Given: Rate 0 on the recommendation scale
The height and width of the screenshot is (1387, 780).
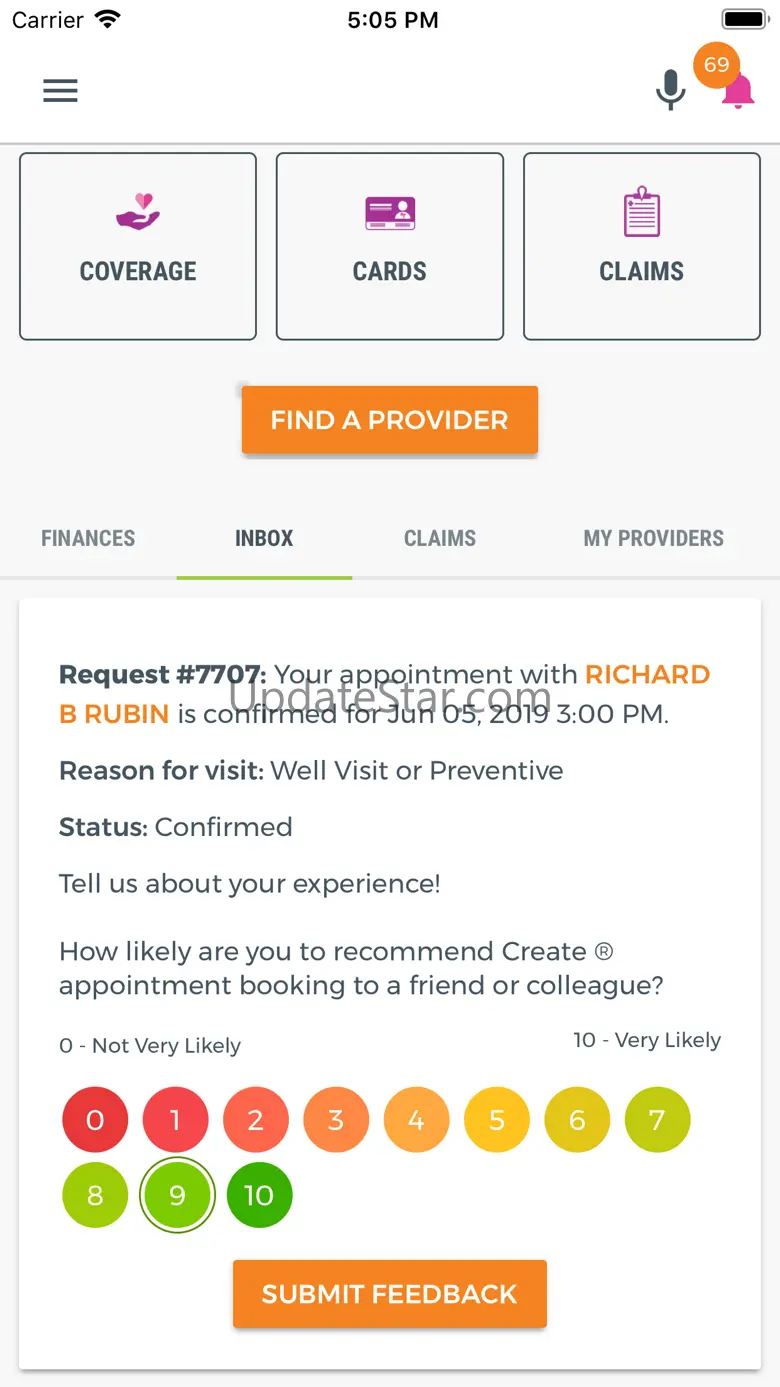Looking at the screenshot, I should 95,1120.
